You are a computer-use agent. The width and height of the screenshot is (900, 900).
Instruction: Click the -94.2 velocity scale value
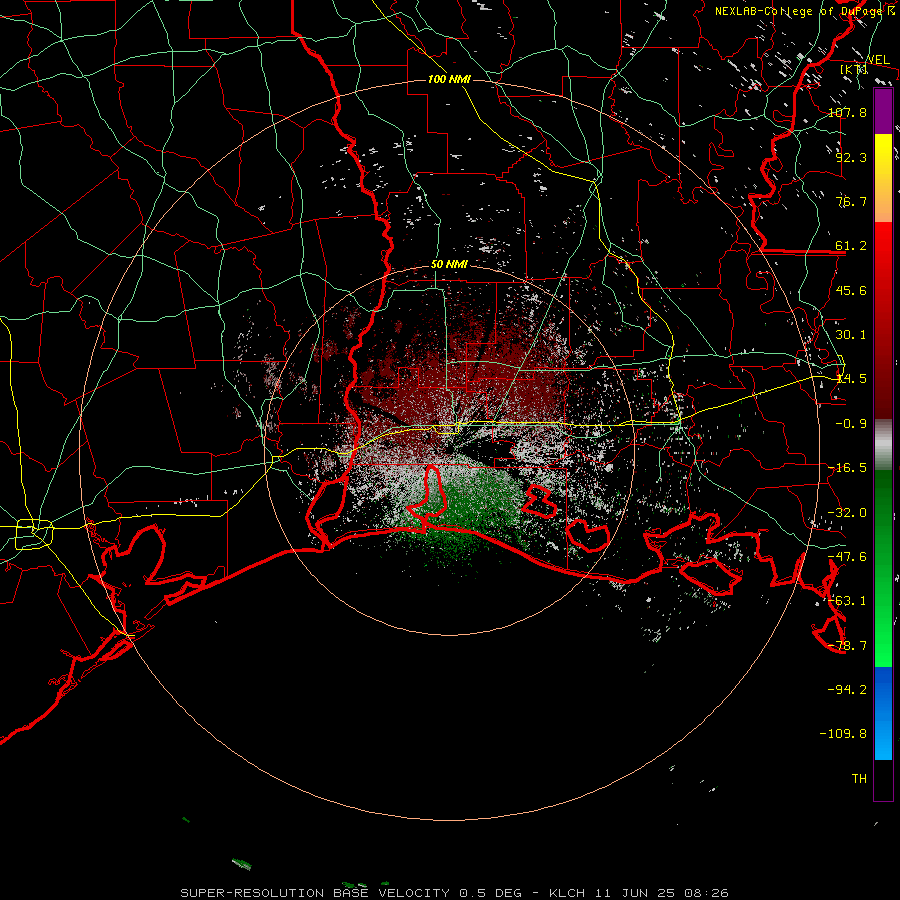pyautogui.click(x=847, y=689)
